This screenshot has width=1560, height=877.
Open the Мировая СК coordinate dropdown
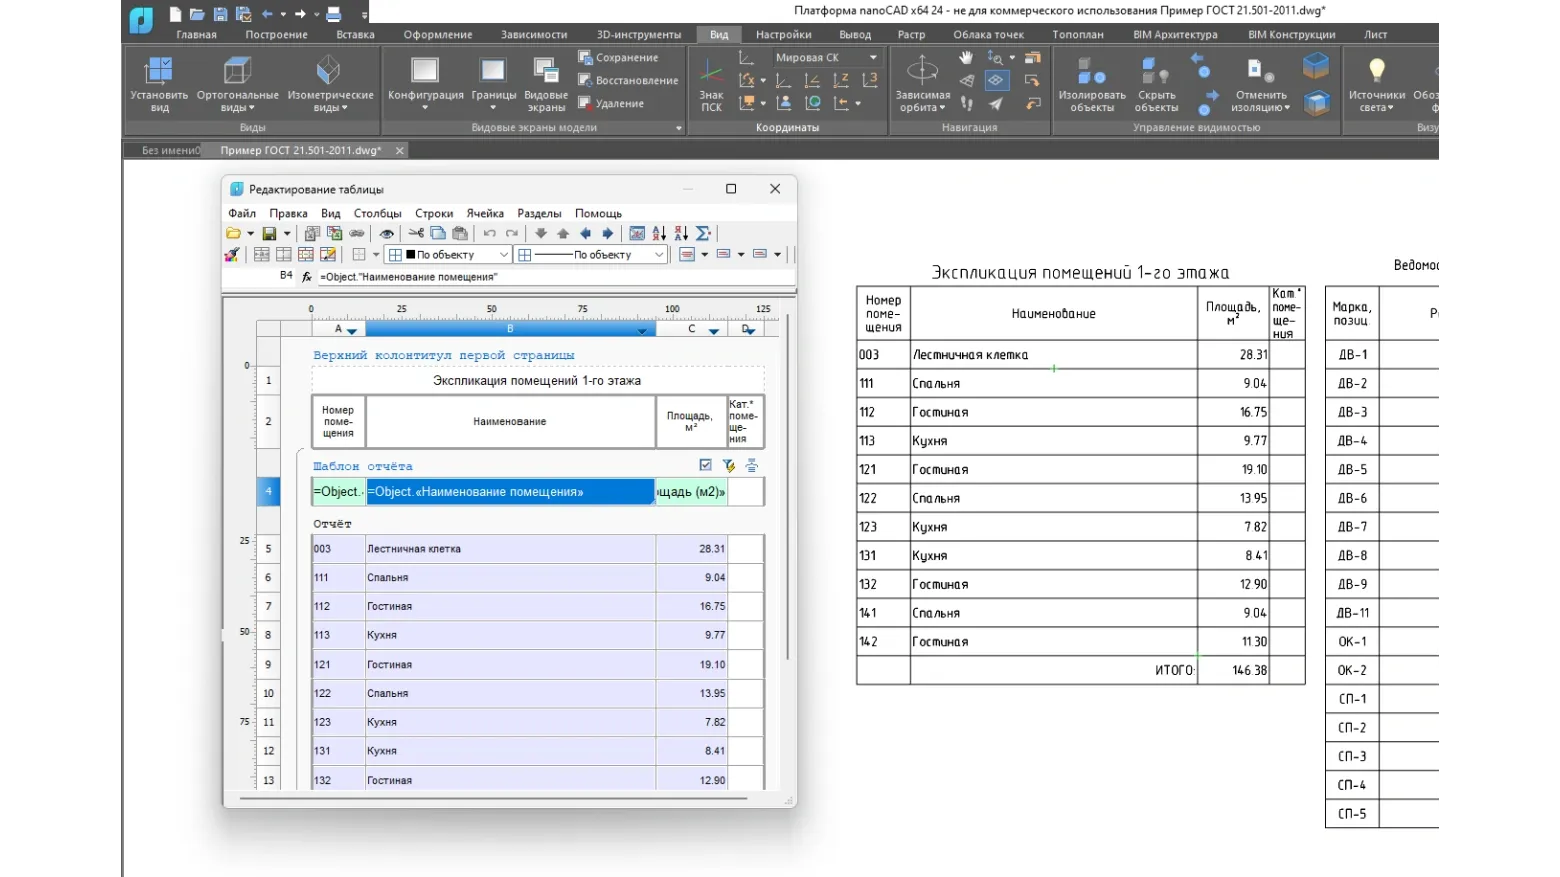tap(826, 57)
